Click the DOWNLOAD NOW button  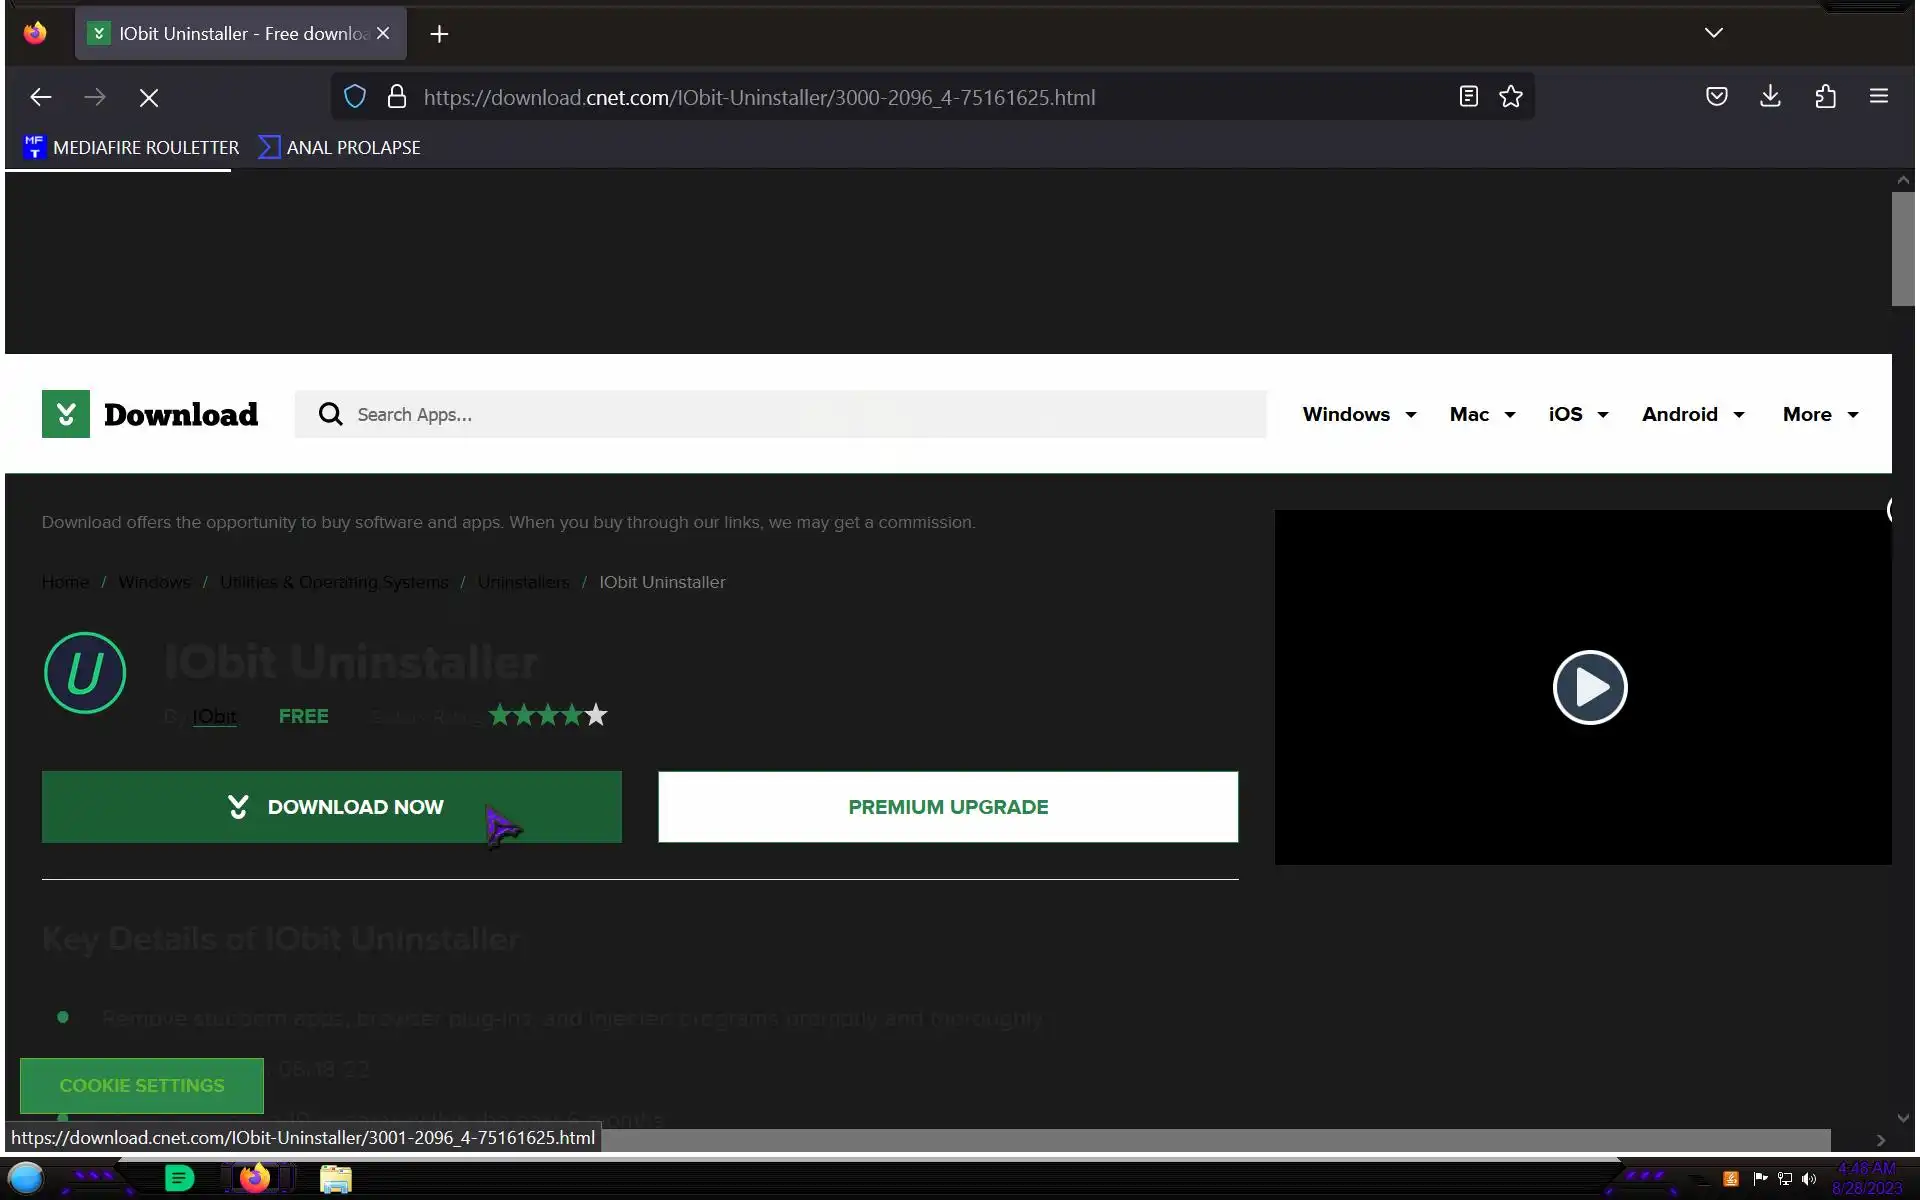(x=331, y=807)
